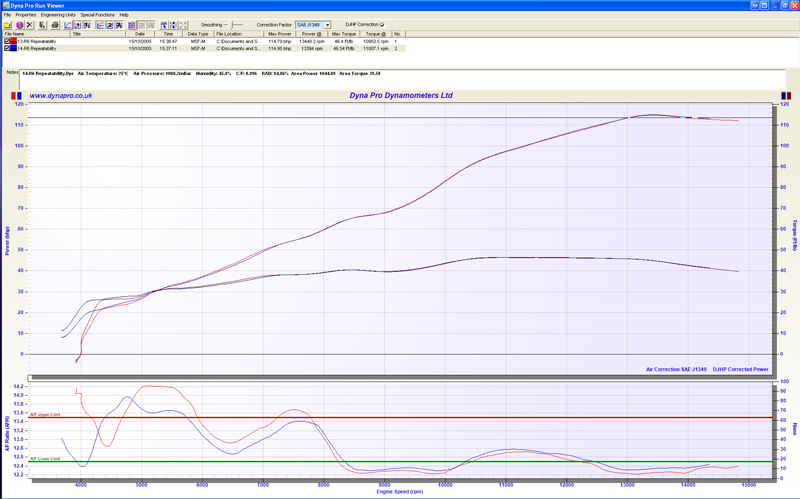Click inside the Notes text field
Screen dimensions: 800x499
(x=400, y=79)
